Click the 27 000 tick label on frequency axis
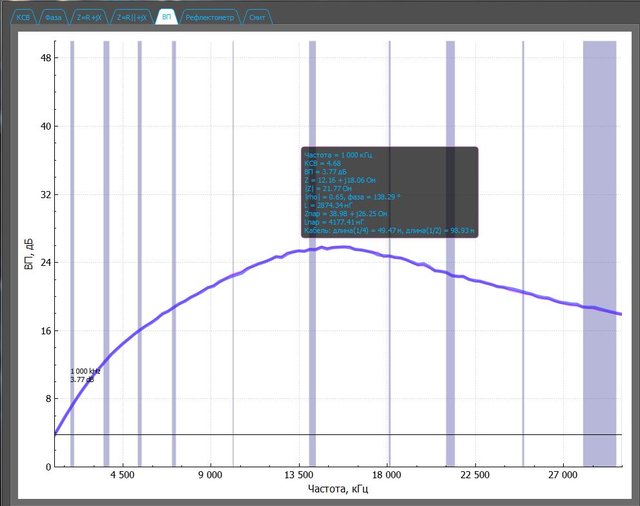The width and height of the screenshot is (640, 506). 566,477
